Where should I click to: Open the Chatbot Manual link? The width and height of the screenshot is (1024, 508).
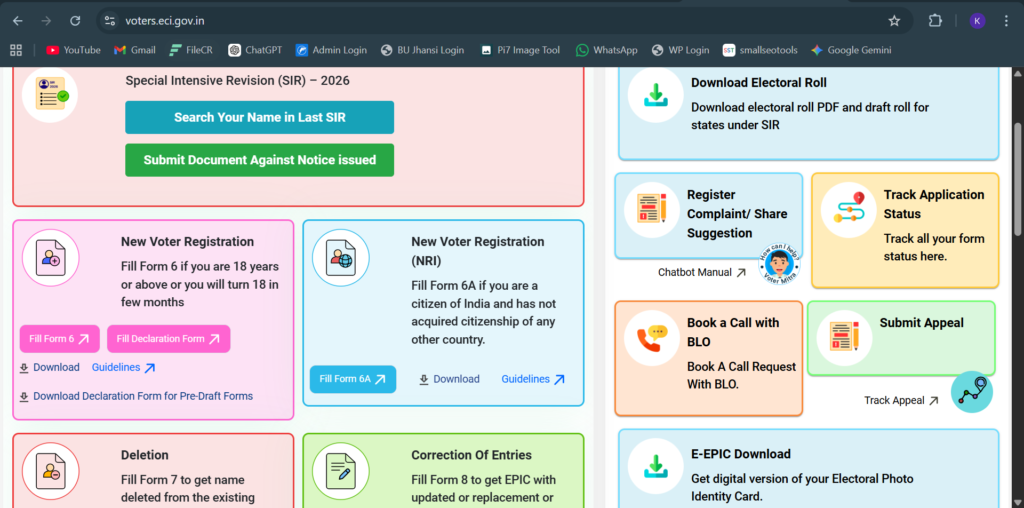tap(701, 272)
